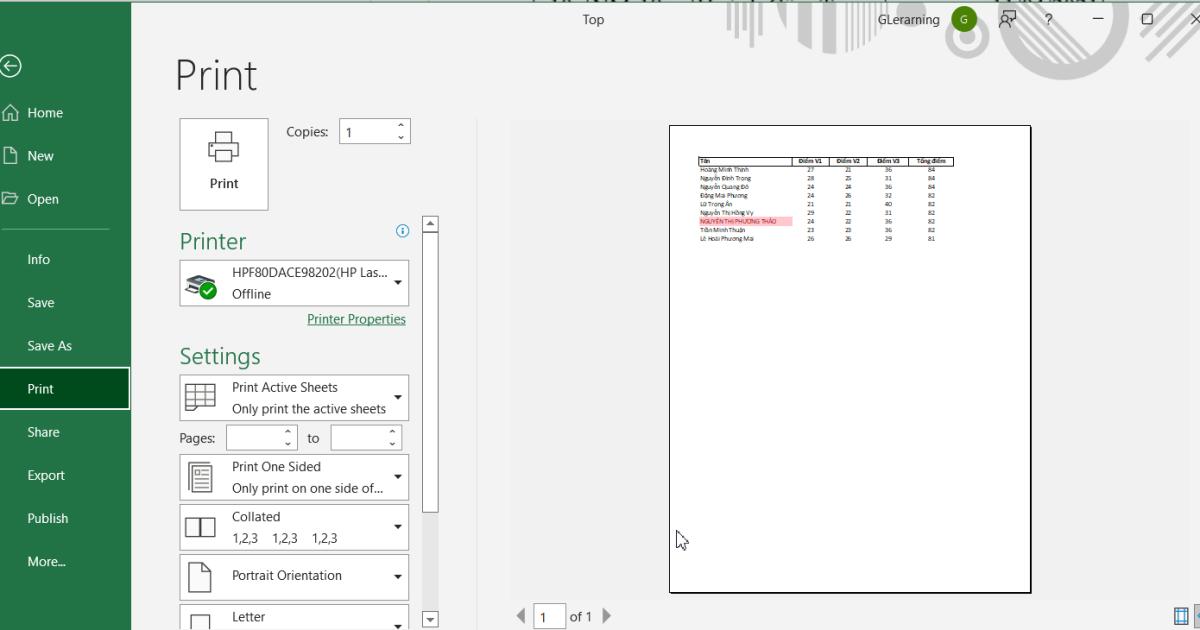Open the Publish page
The height and width of the screenshot is (630, 1200).
65,518
